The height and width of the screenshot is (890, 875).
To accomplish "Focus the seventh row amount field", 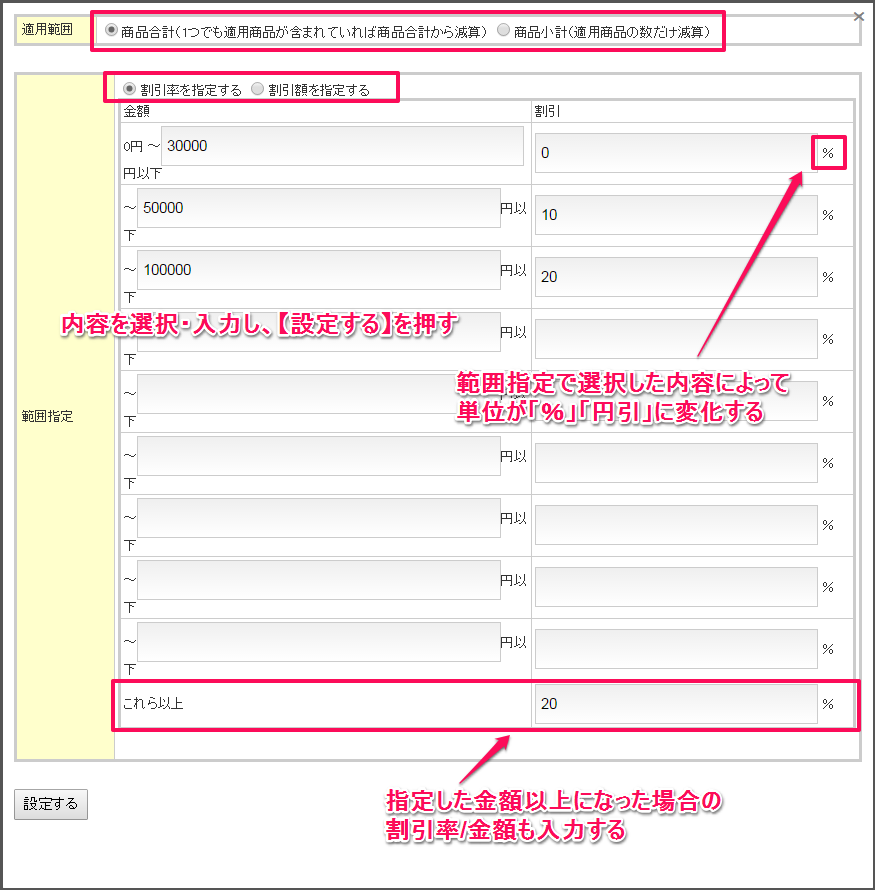I will [318, 518].
